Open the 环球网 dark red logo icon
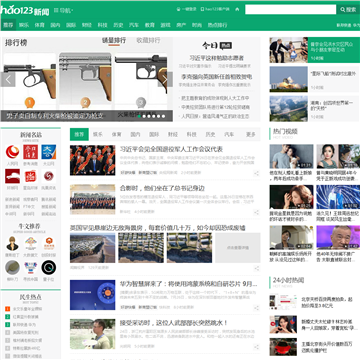Viewport: 360px width, 360px height. point(12,176)
